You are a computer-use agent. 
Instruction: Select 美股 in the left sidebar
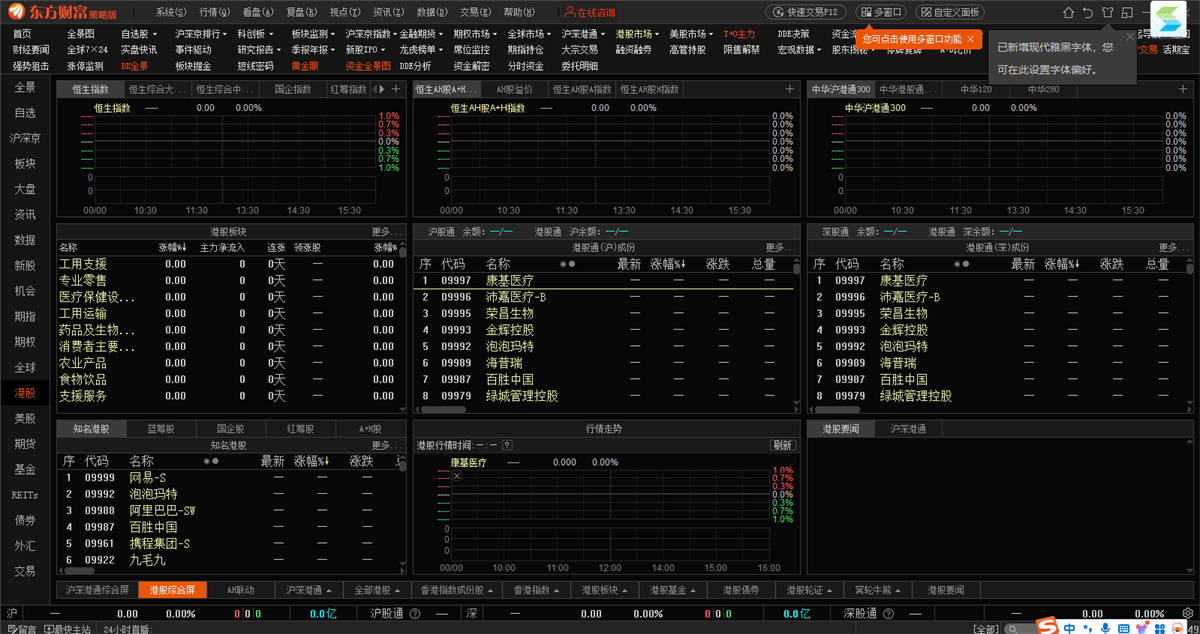click(25, 418)
